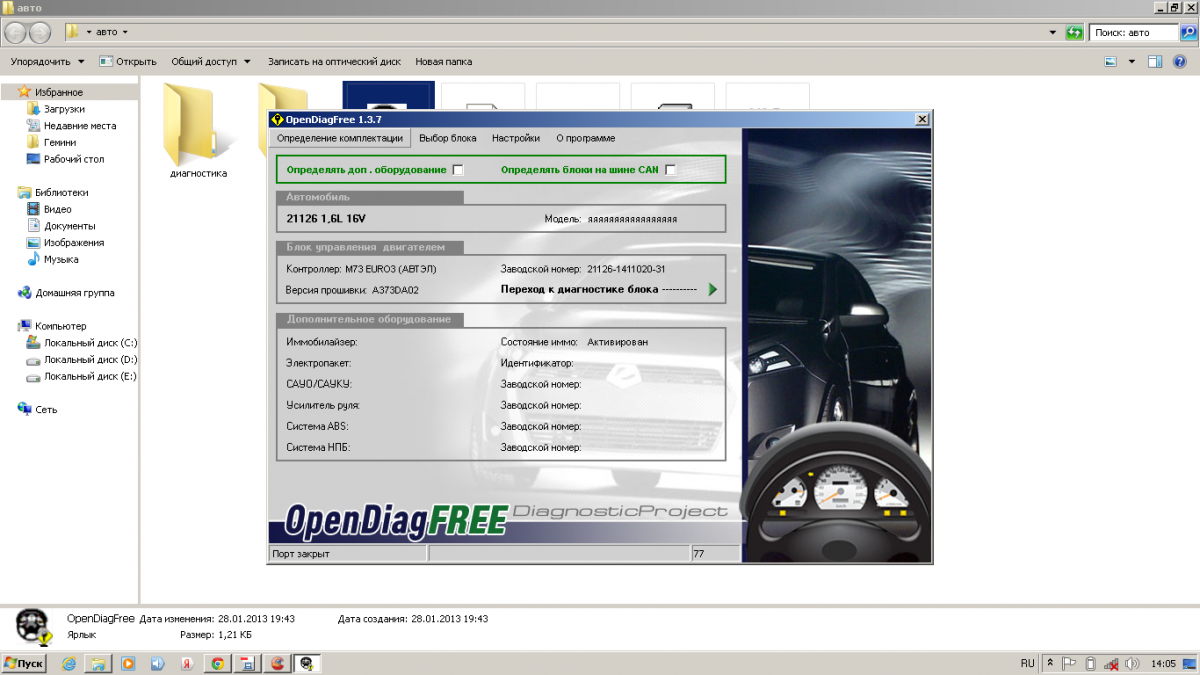1200x675 pixels.
Task: Click 'Открыть' button in Explorer toolbar
Action: click(128, 61)
